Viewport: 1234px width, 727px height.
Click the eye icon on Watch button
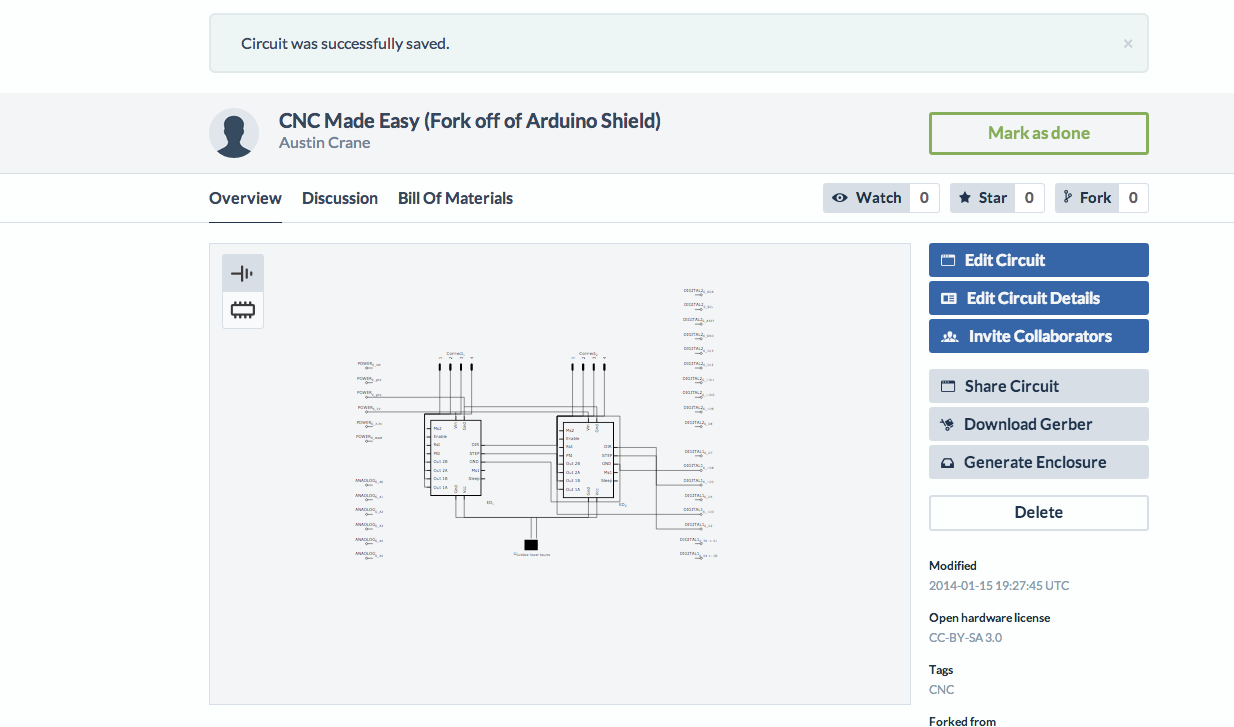point(839,197)
